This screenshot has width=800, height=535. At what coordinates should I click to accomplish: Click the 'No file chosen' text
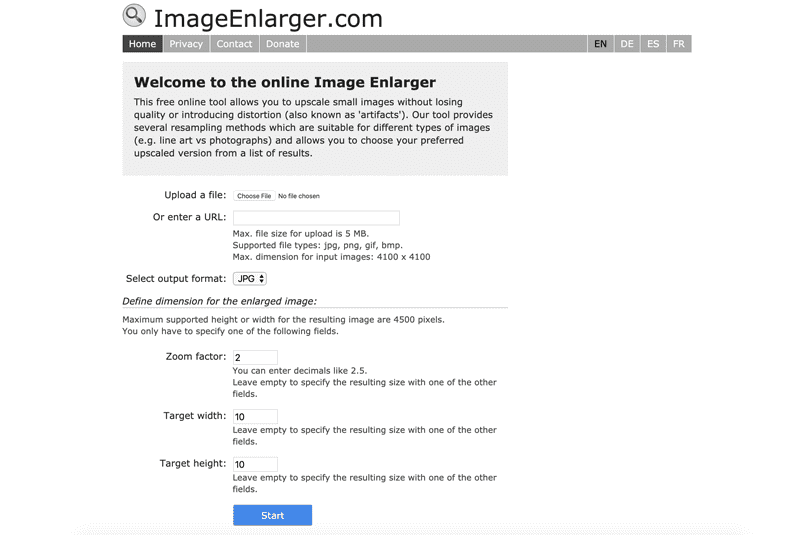click(299, 196)
